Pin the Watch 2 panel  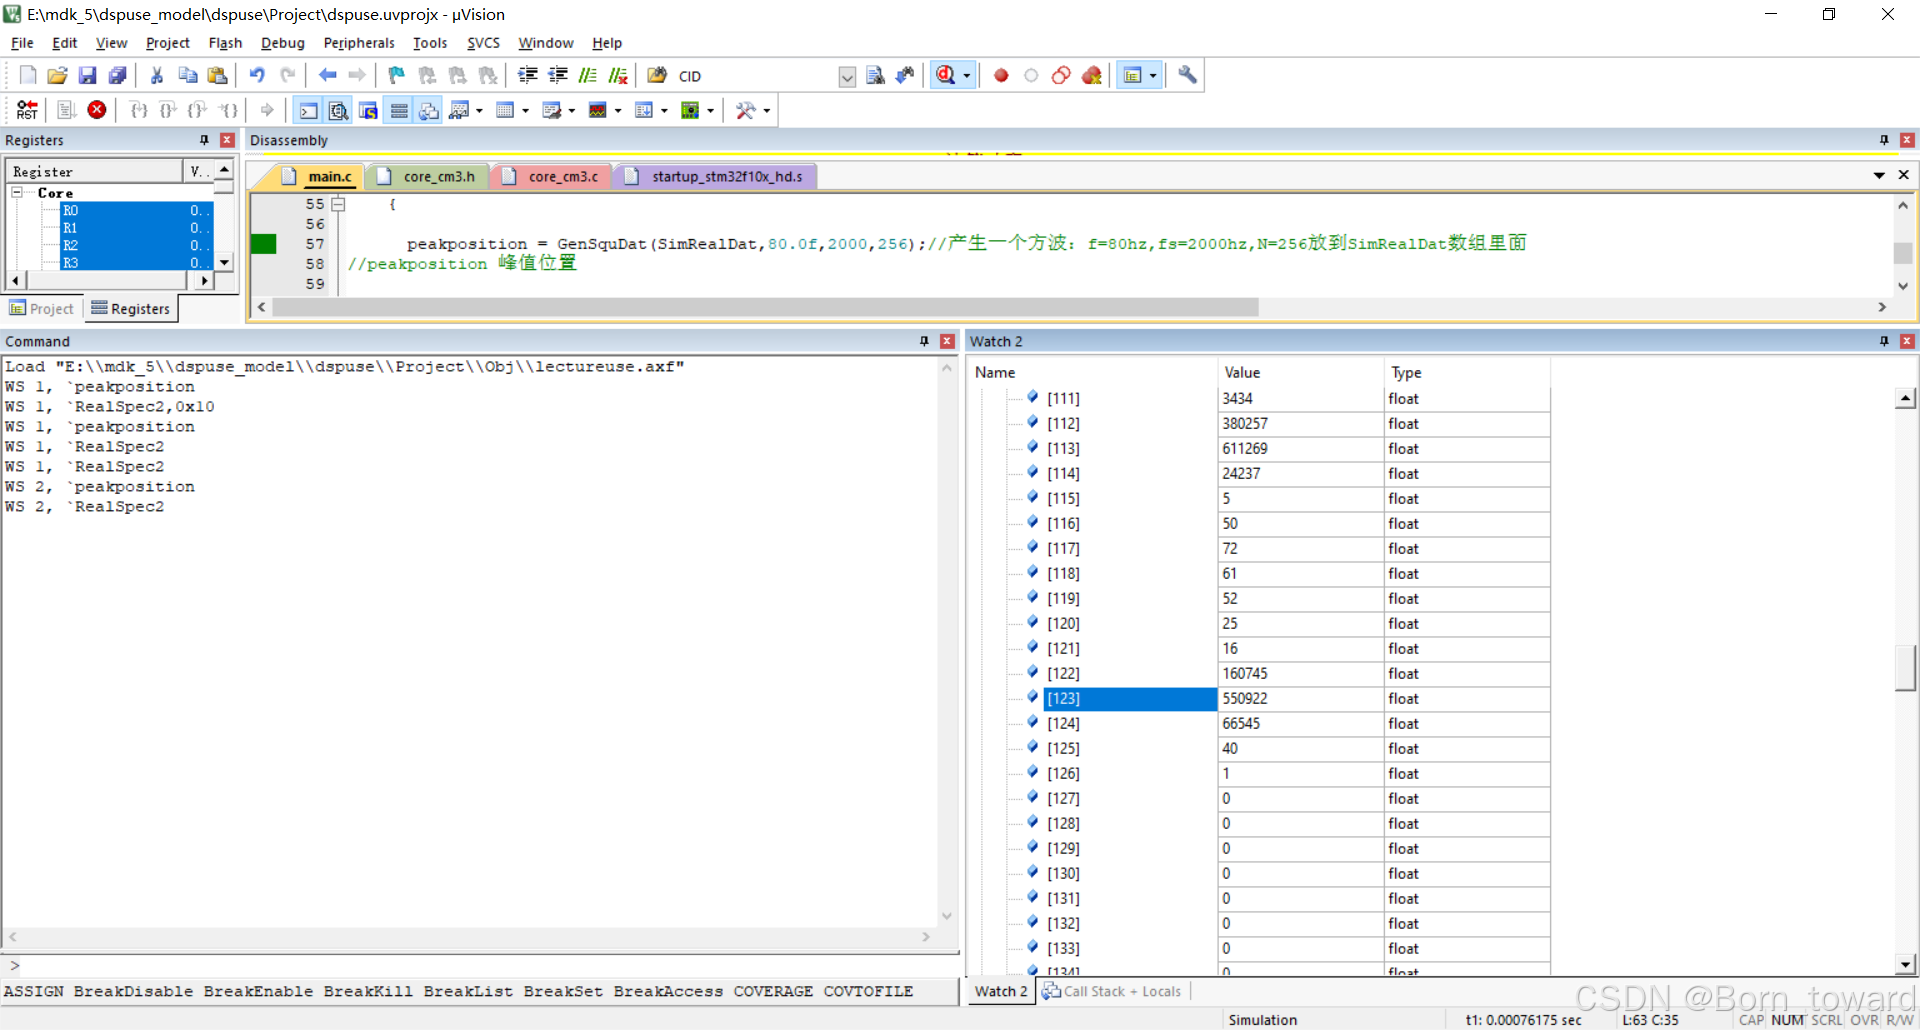[x=1884, y=341]
